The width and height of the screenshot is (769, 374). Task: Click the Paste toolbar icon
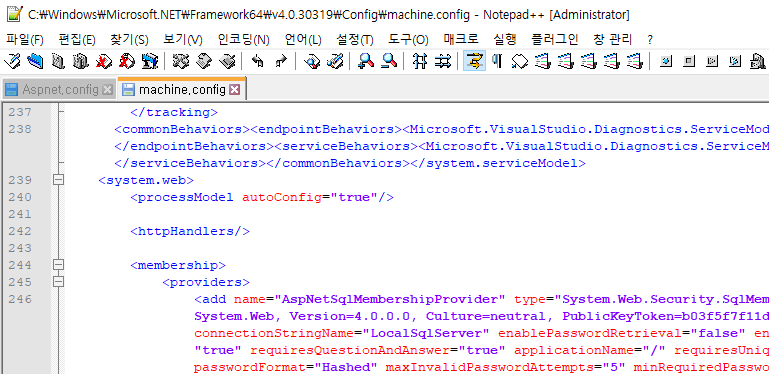227,61
